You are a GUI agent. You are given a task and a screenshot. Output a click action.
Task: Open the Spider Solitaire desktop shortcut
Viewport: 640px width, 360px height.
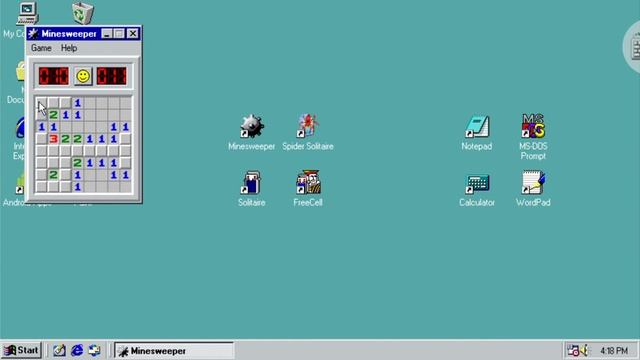pyautogui.click(x=308, y=133)
